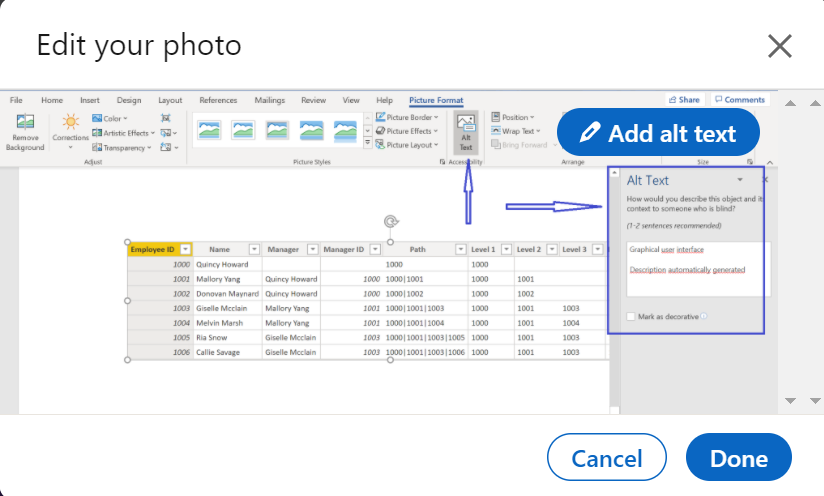Click Compress Pictures icon beside Color

[166, 118]
